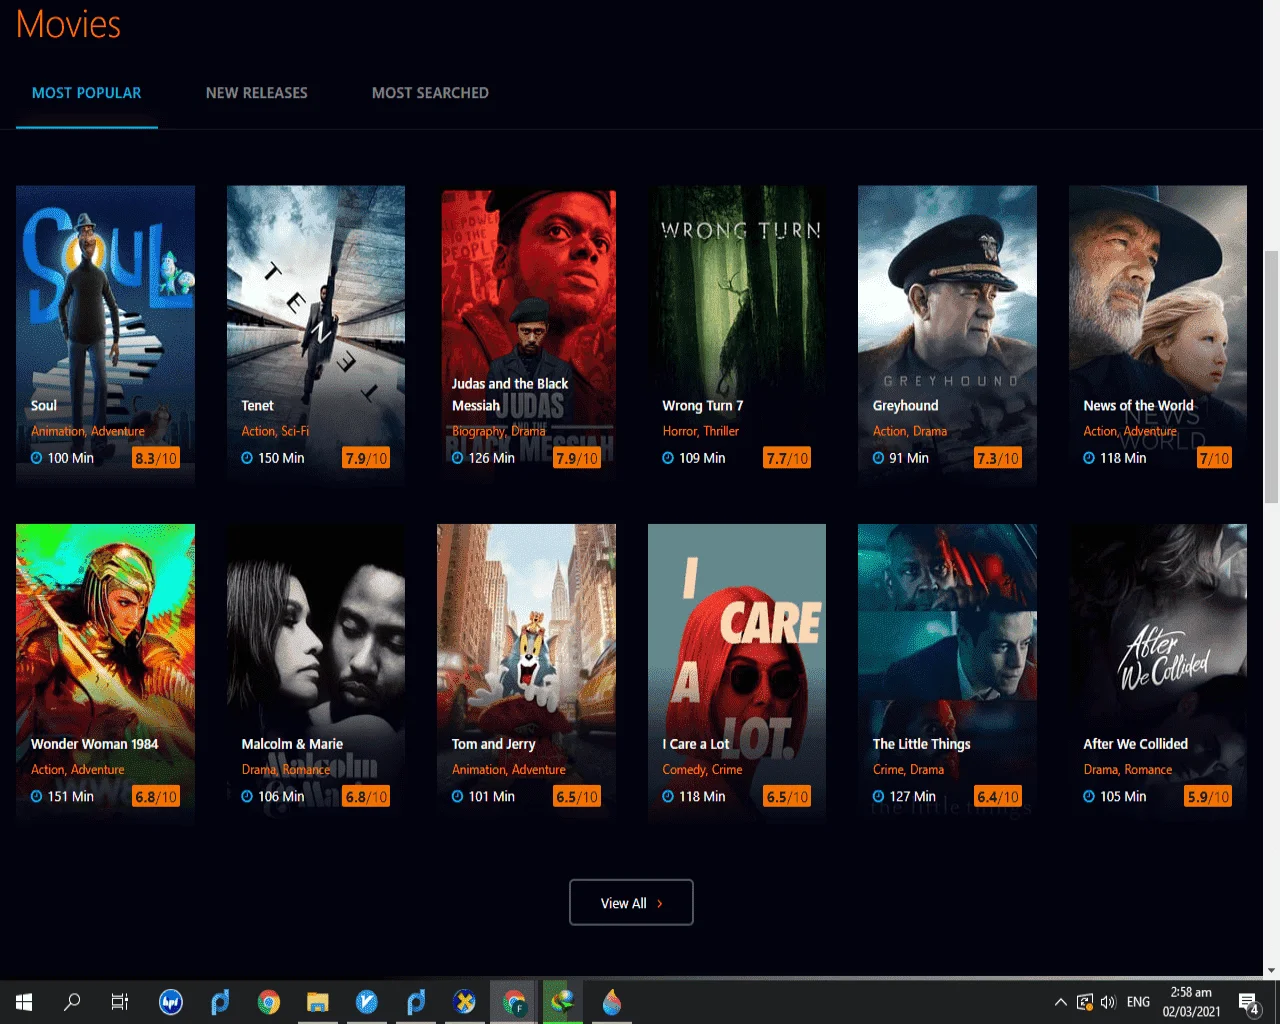Click the clock icon beside Soul's 100 Min
Viewport: 1280px width, 1024px height.
pyautogui.click(x=37, y=458)
